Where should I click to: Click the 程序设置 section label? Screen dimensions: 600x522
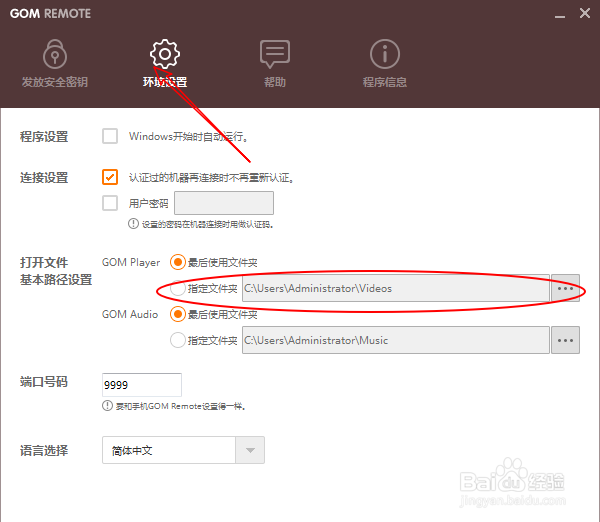pos(44,137)
